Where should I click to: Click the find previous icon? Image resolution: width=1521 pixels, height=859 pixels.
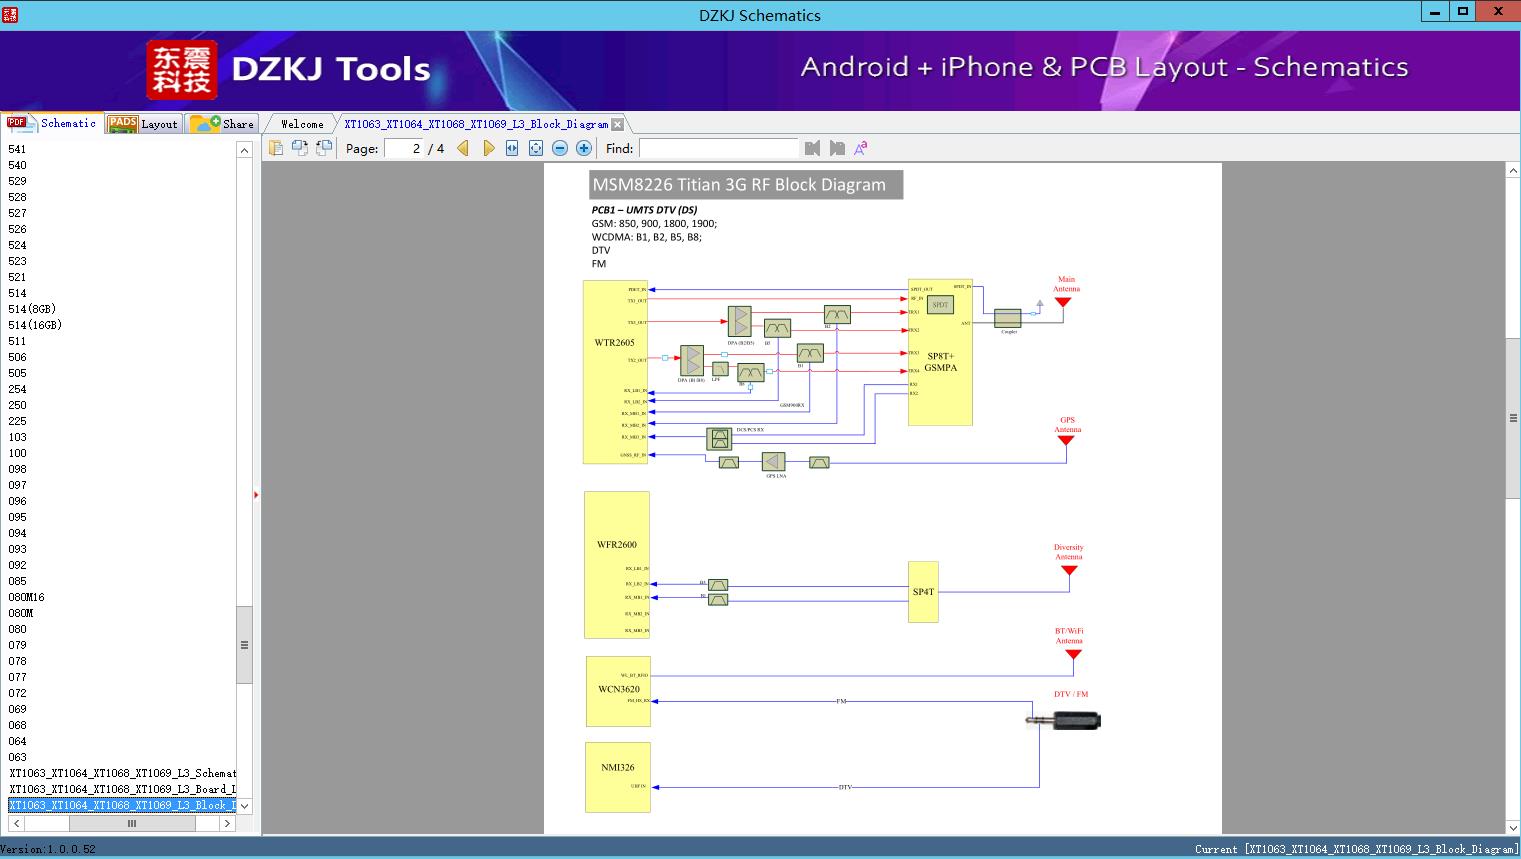812,148
